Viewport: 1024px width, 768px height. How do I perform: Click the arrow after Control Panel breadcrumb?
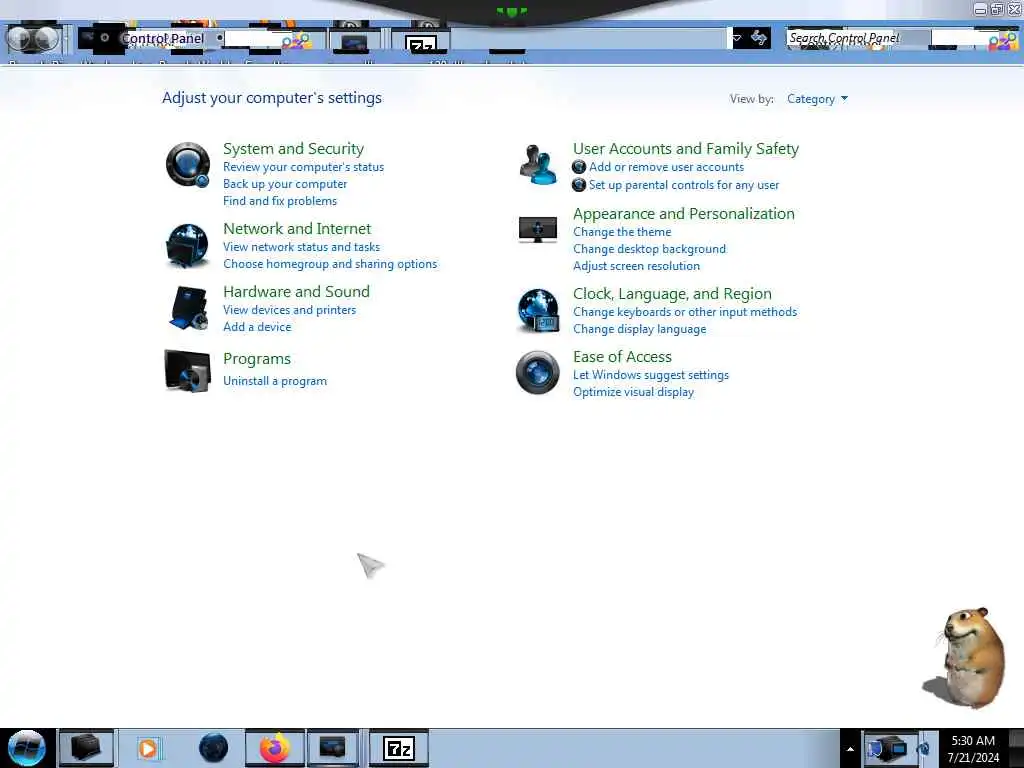pyautogui.click(x=220, y=38)
